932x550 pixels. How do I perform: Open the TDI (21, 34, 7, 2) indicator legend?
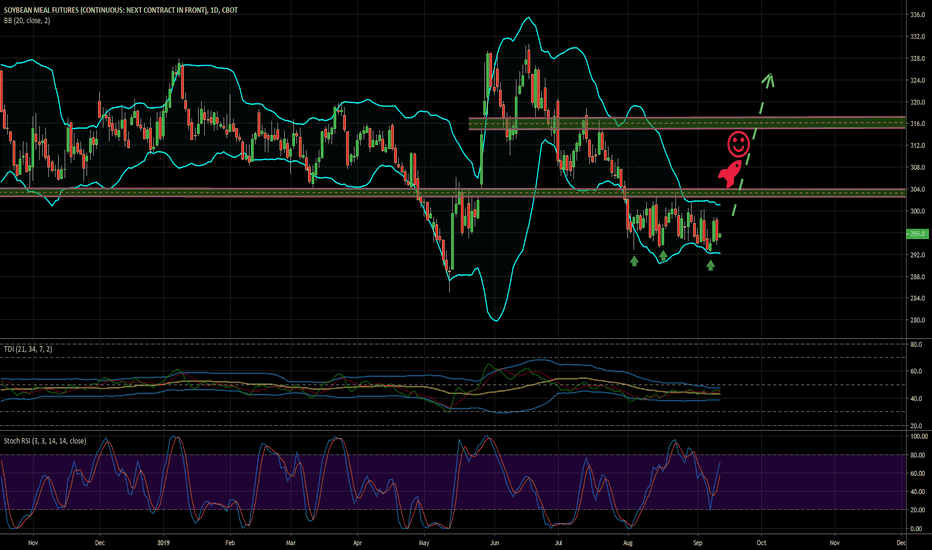click(28, 349)
